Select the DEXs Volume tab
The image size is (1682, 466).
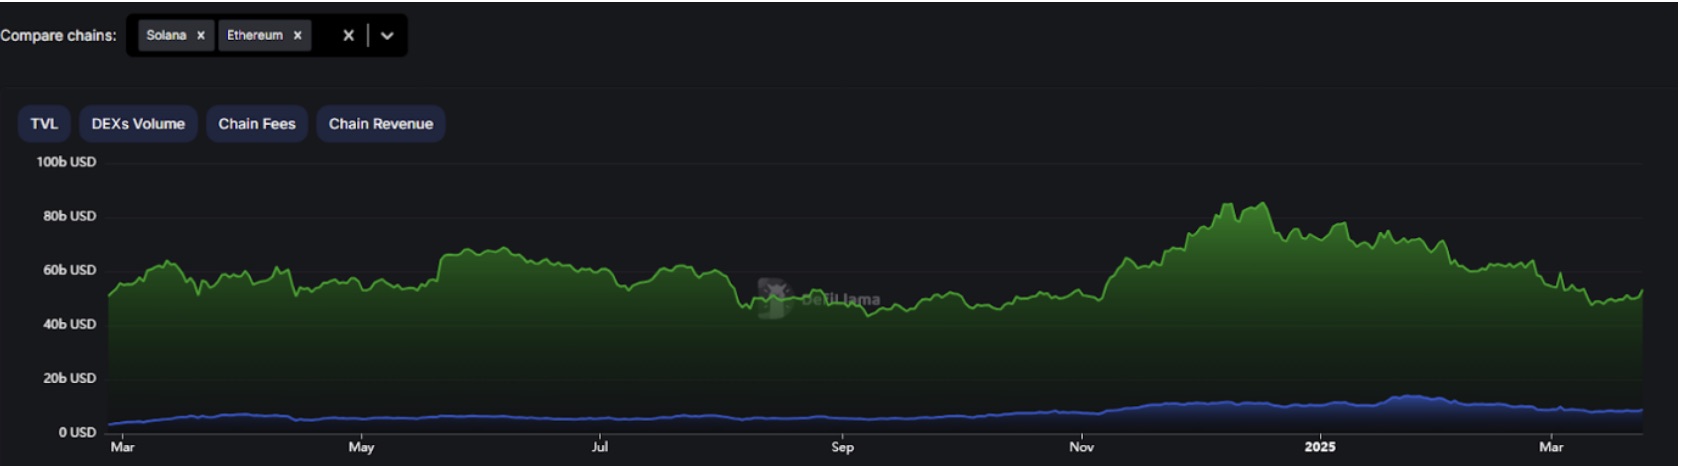coord(138,124)
